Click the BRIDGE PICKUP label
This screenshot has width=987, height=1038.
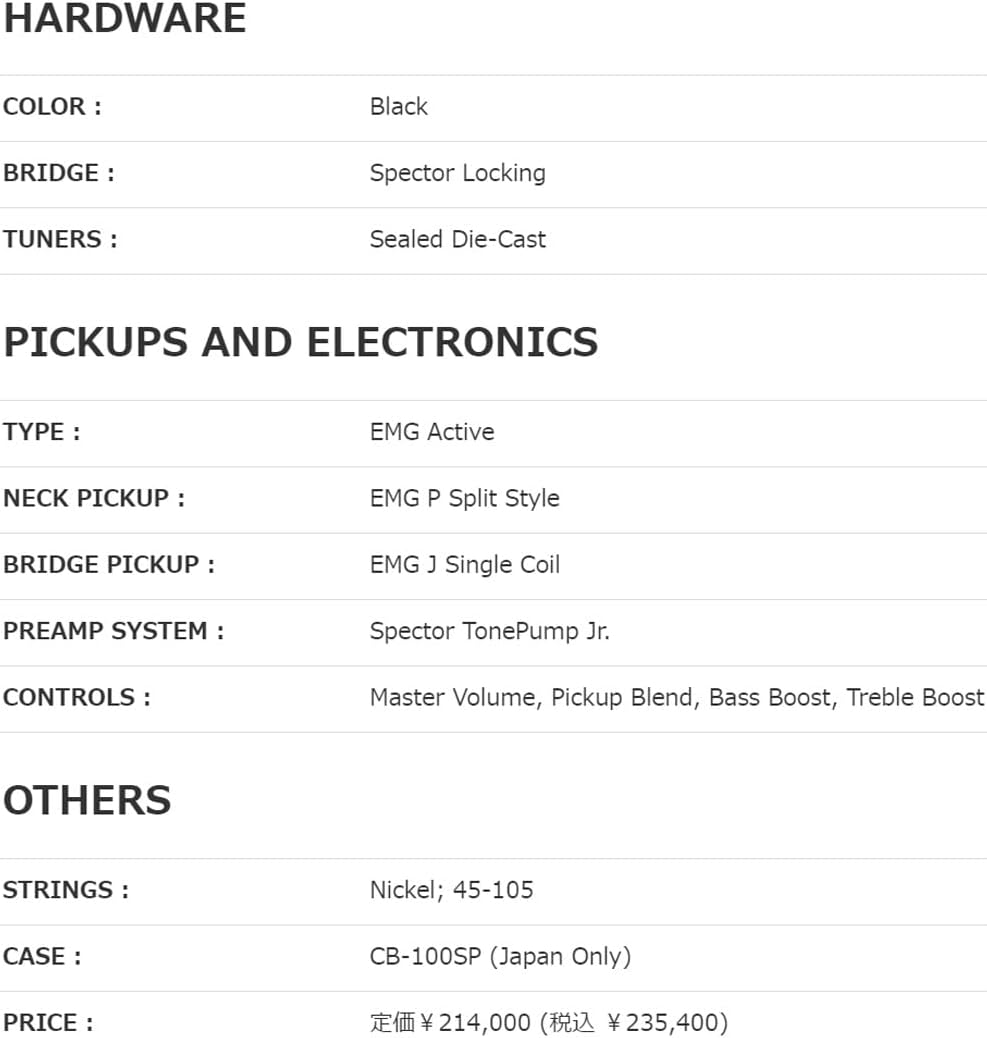coord(108,565)
